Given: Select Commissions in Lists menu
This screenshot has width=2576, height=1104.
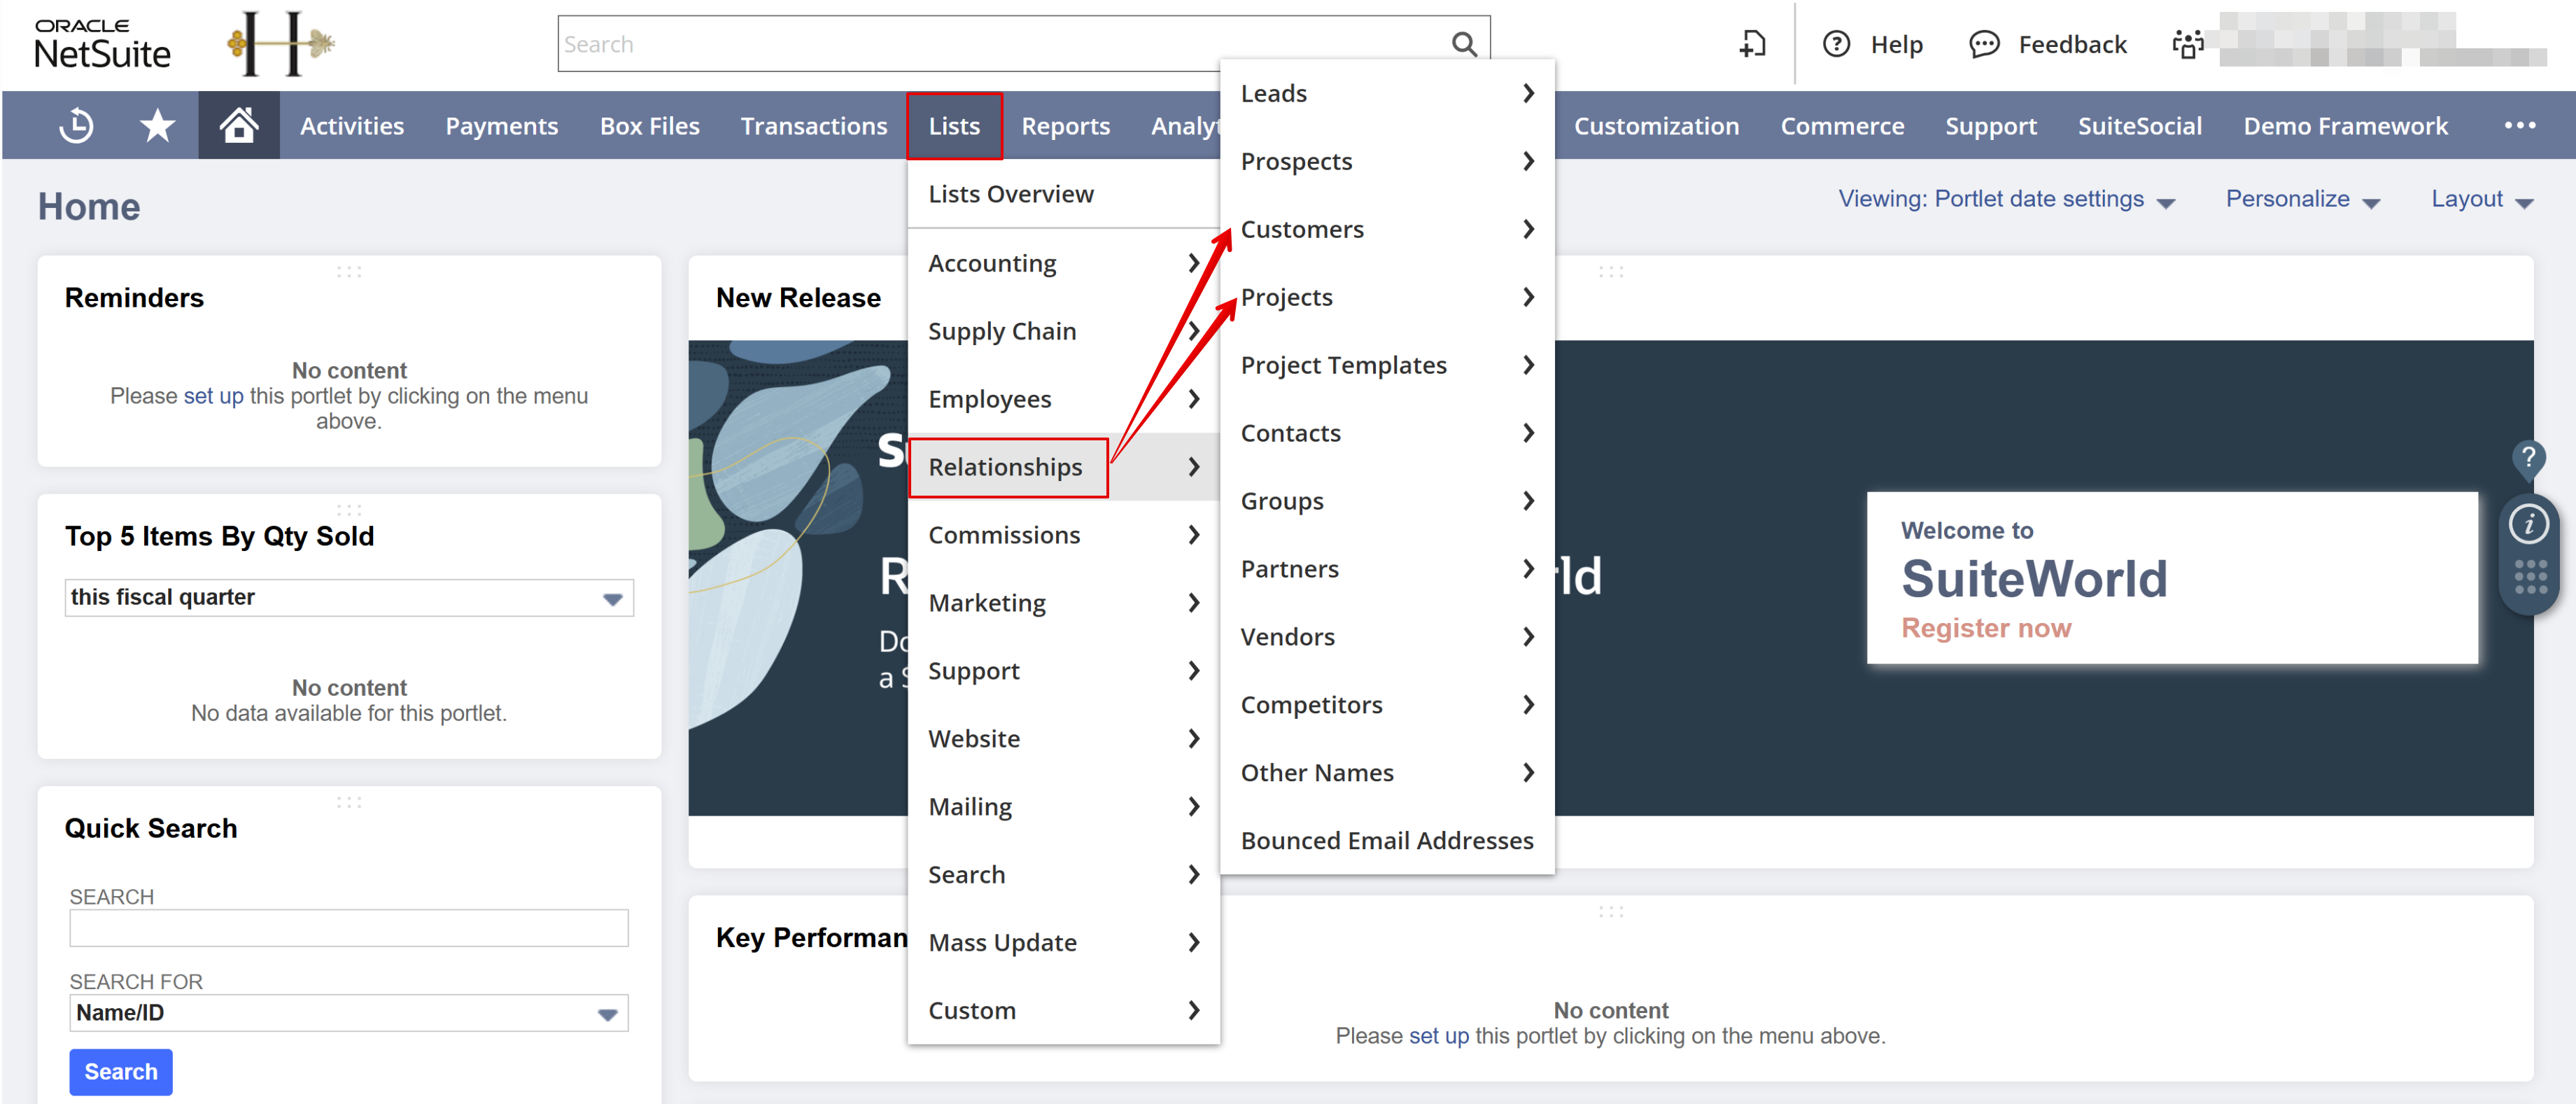Looking at the screenshot, I should 1063,535.
